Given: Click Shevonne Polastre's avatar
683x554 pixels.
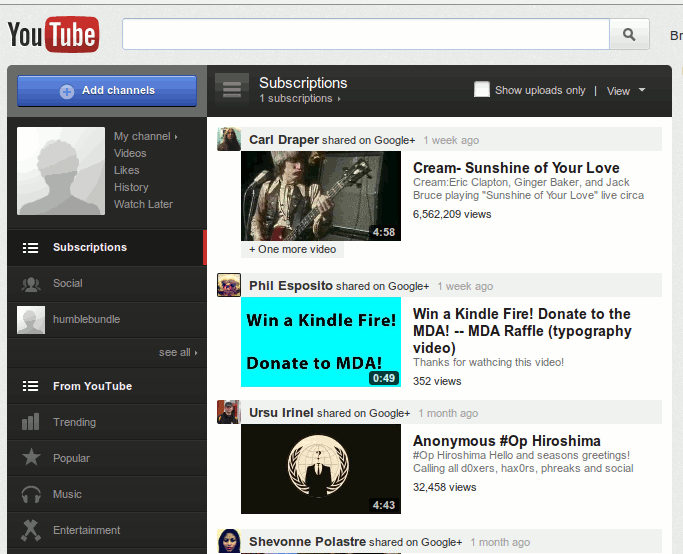Looking at the screenshot, I should click(x=229, y=541).
